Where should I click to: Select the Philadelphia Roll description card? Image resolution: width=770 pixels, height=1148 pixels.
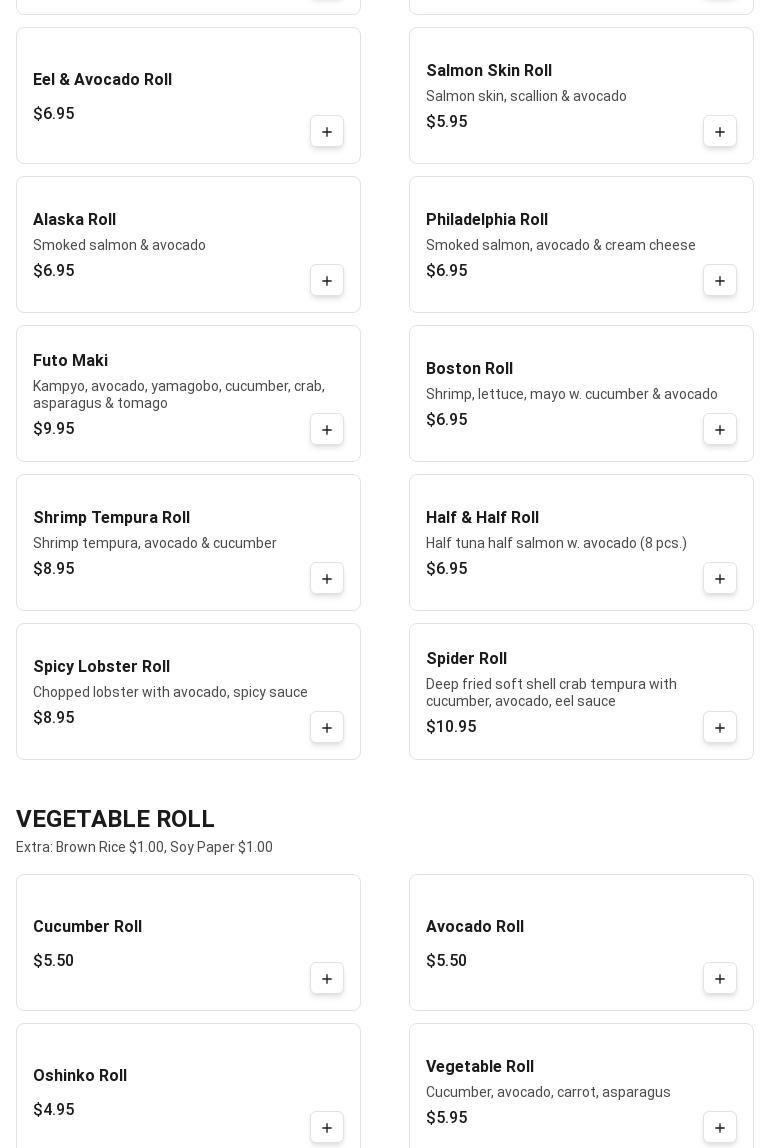point(560,245)
